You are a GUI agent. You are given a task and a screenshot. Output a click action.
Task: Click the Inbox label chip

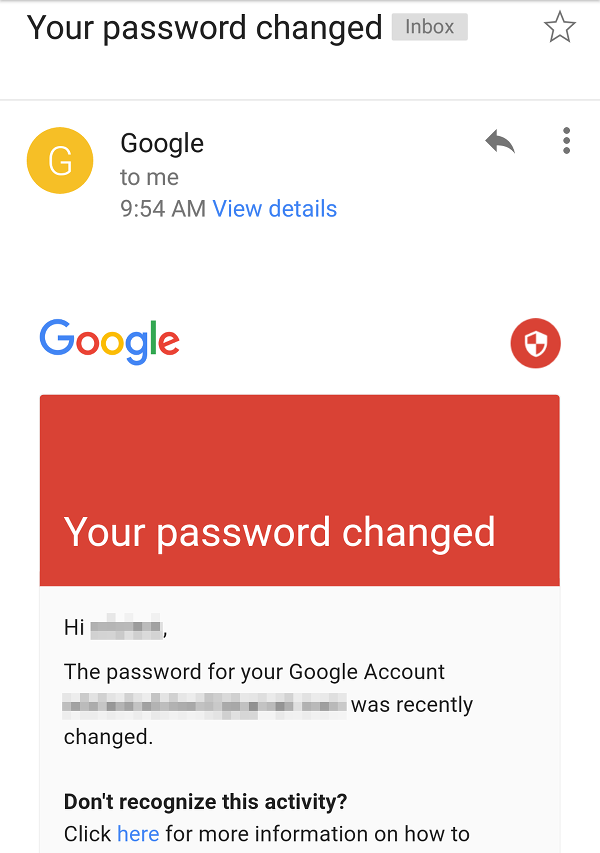(429, 26)
